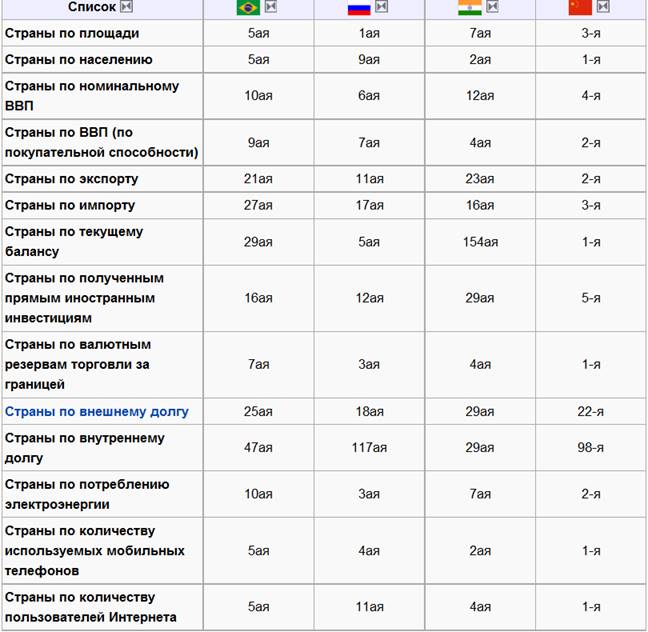Viewport: 648px width, 632px height.
Task: Click 'Страны по экспорту' row label
Action: click(71, 178)
